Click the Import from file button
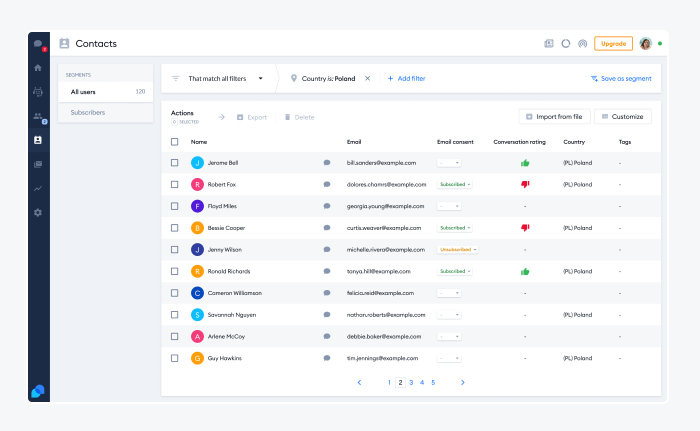This screenshot has width=700, height=431. pyautogui.click(x=554, y=117)
